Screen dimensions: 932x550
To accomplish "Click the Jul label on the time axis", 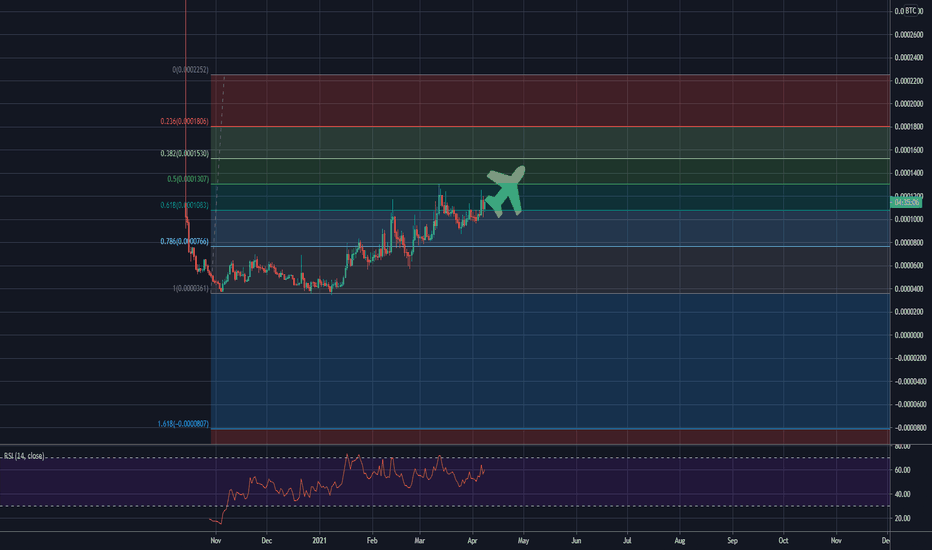I will (x=627, y=540).
